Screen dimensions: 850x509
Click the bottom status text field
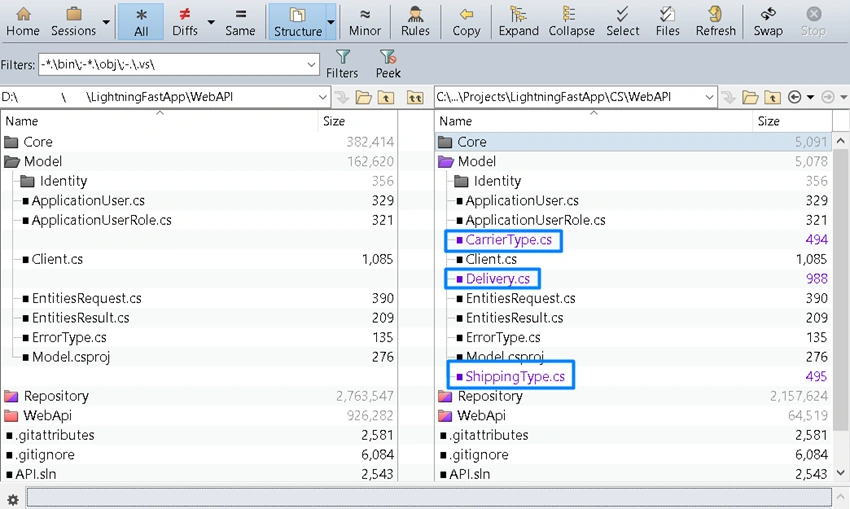coord(429,498)
